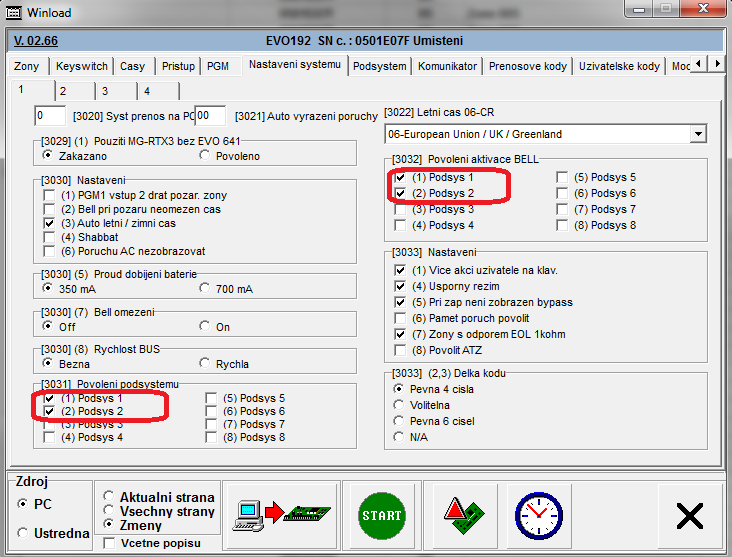
Task: Toggle the Auto letni / zimni cas checkbox
Action: tap(49, 224)
